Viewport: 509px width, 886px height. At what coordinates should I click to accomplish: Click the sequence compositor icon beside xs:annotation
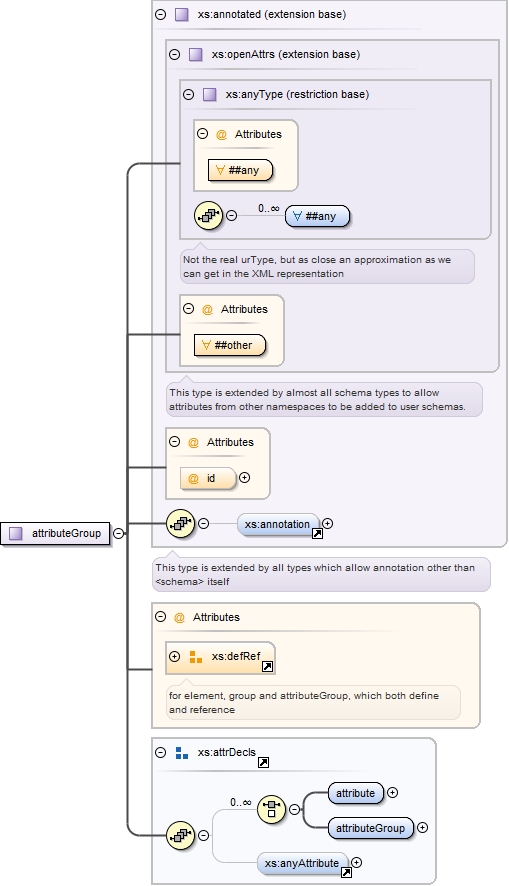tap(180, 524)
